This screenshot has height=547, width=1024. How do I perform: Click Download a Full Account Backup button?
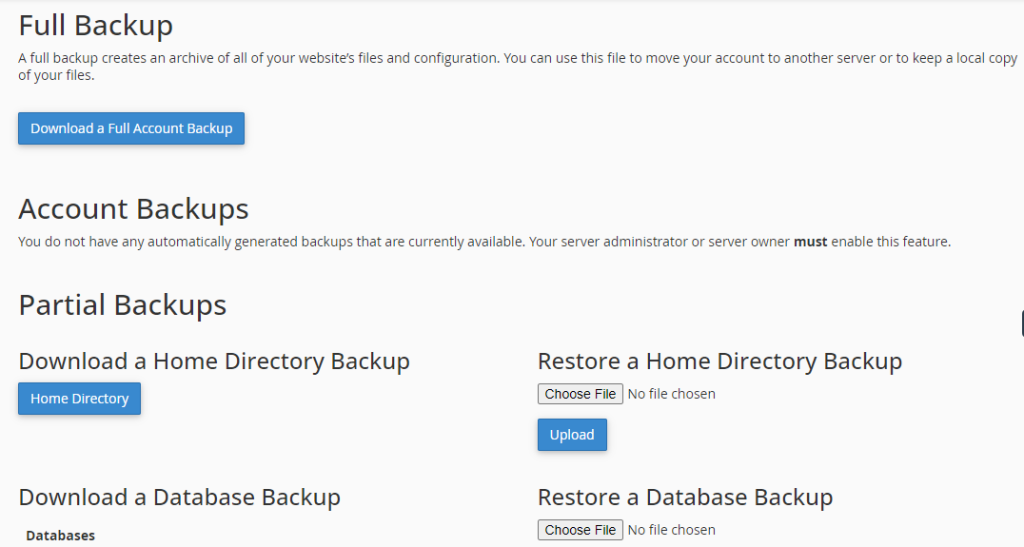pyautogui.click(x=131, y=128)
